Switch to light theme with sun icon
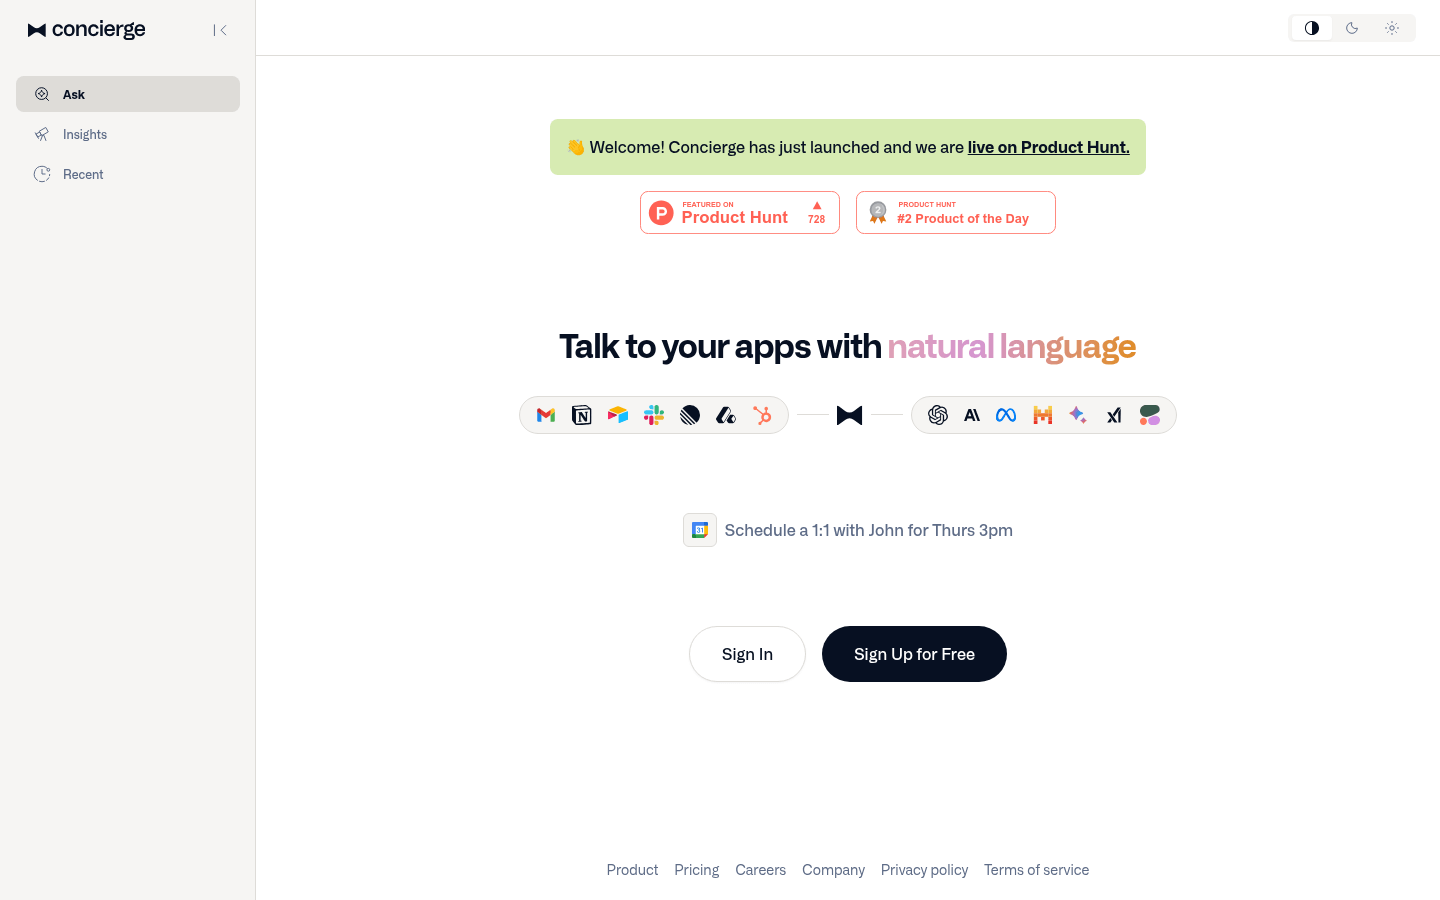The image size is (1440, 900). pos(1392,28)
